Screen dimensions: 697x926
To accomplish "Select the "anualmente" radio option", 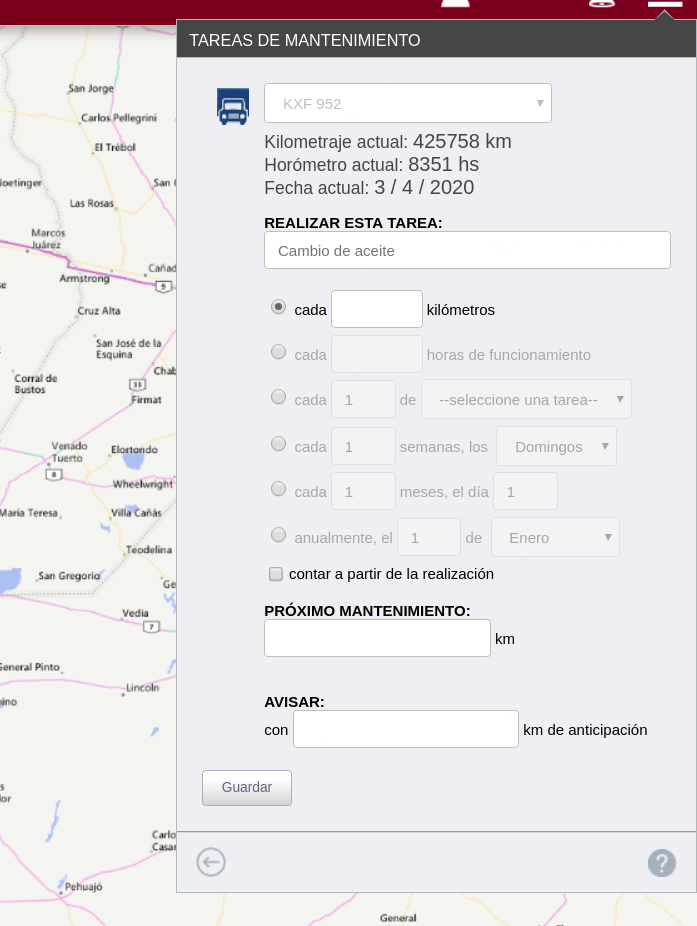I will pos(279,535).
